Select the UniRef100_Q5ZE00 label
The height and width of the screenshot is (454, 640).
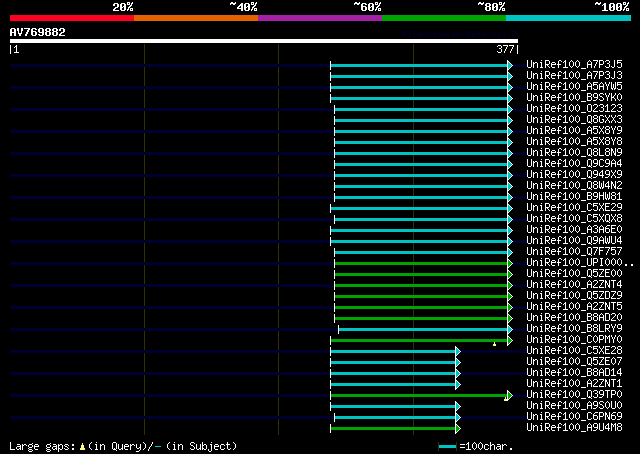tap(574, 274)
